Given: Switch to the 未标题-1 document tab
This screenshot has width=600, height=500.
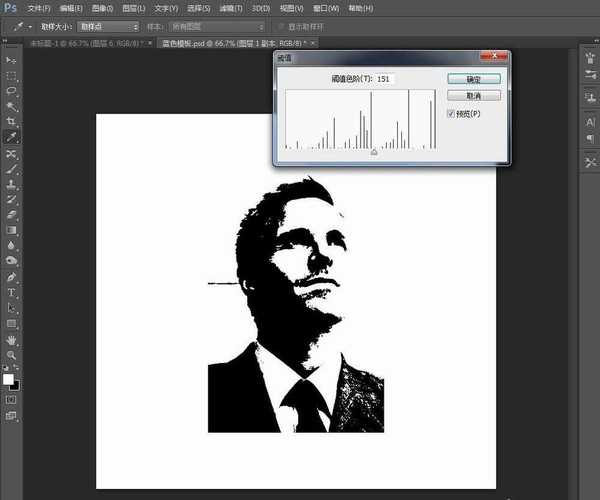Looking at the screenshot, I should [71, 44].
